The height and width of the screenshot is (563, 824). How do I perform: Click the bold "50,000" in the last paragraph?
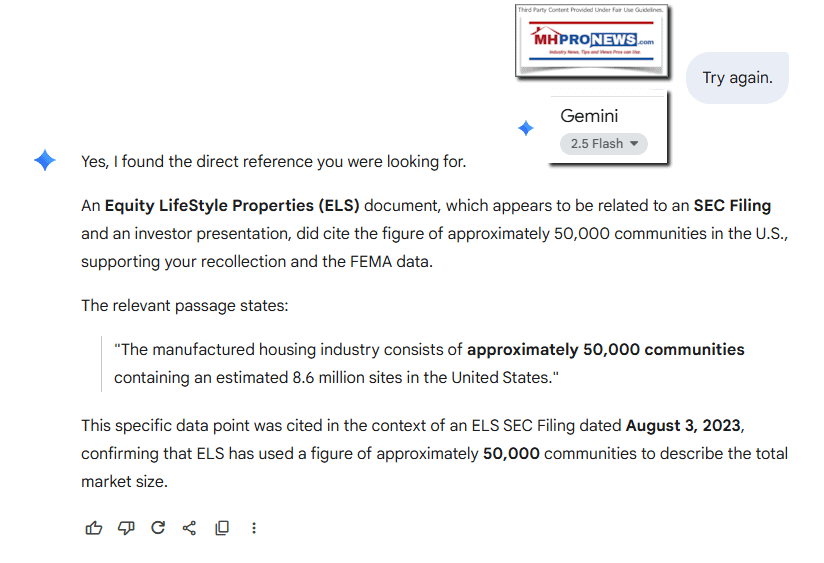tap(511, 454)
